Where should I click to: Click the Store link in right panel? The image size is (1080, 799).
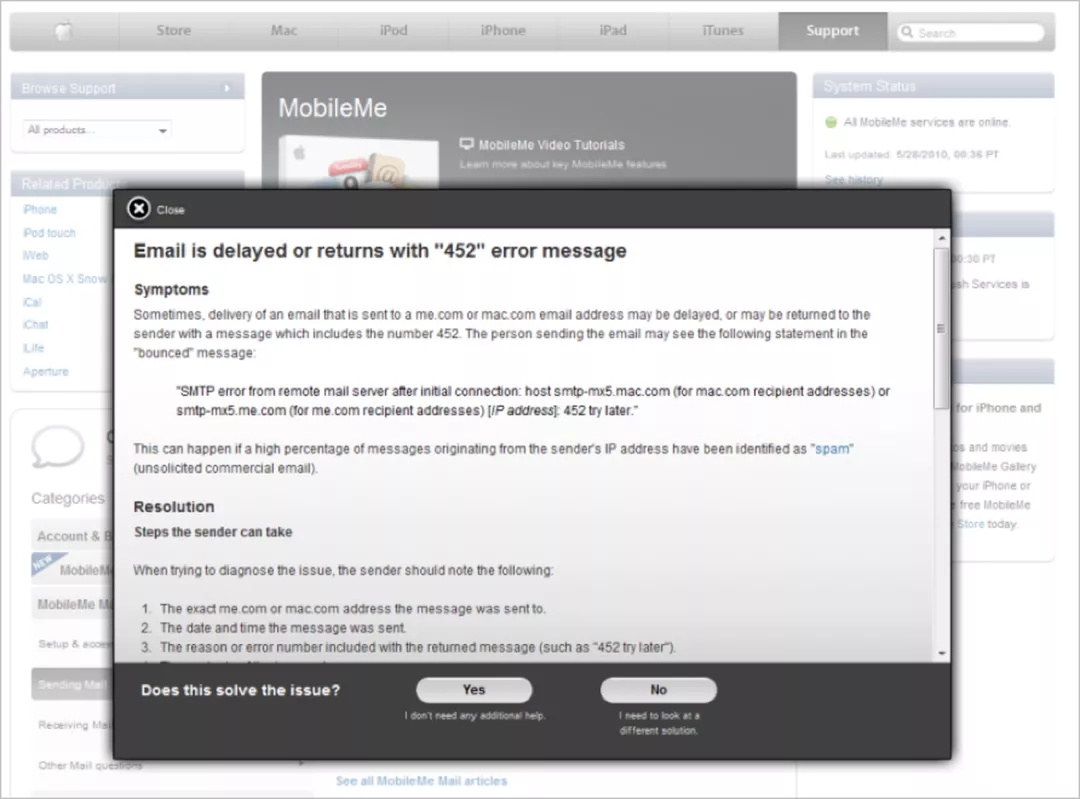tap(970, 524)
